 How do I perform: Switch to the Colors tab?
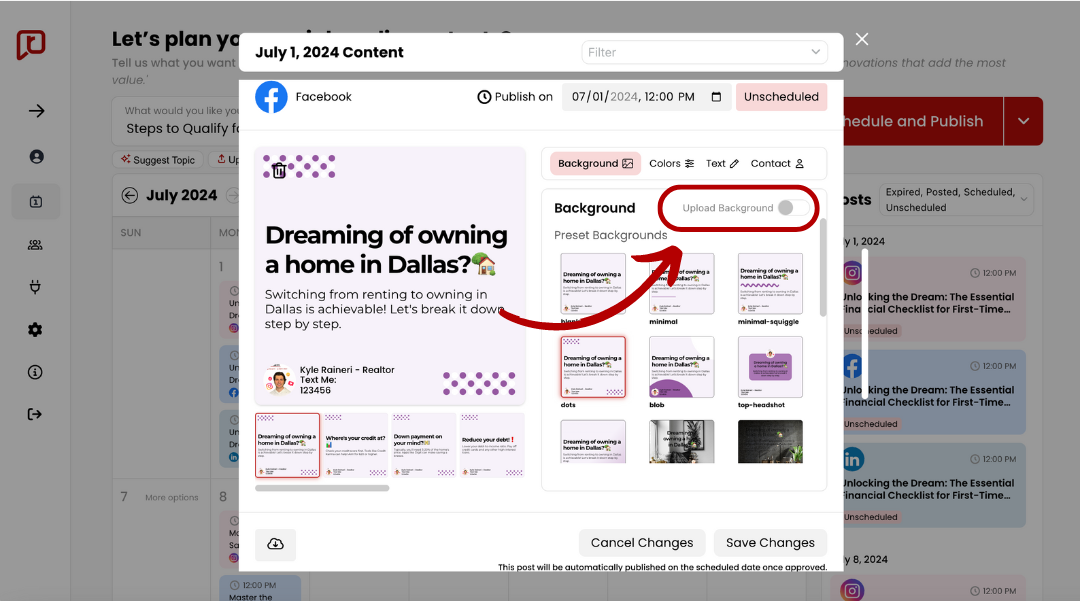pos(672,164)
